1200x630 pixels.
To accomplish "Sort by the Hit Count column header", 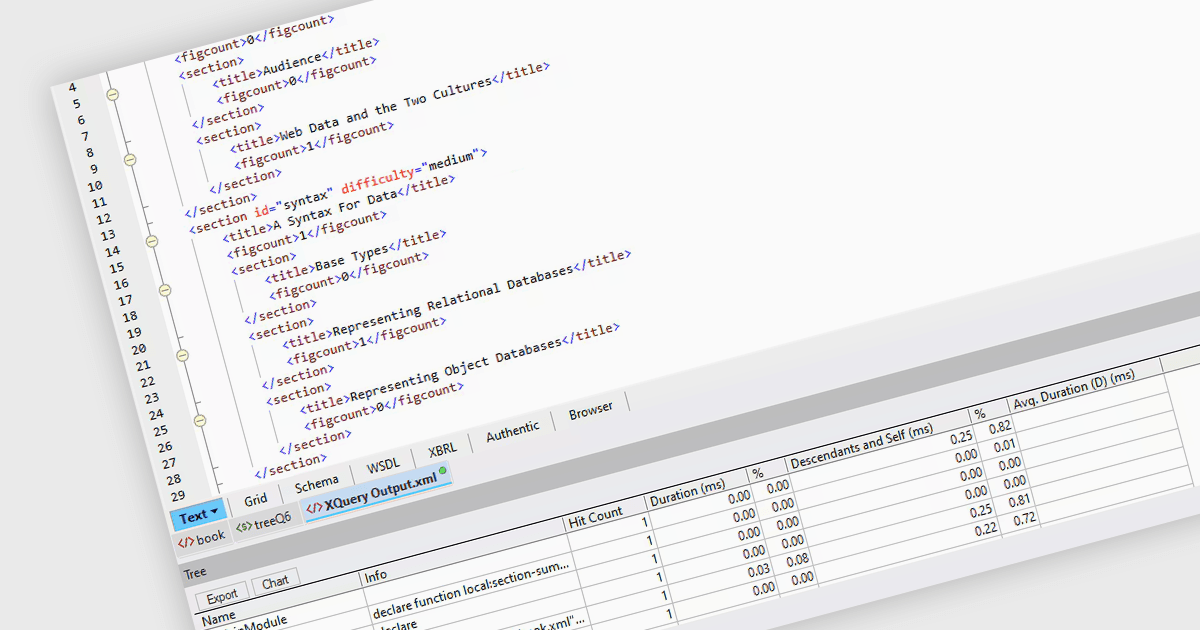I will [596, 517].
